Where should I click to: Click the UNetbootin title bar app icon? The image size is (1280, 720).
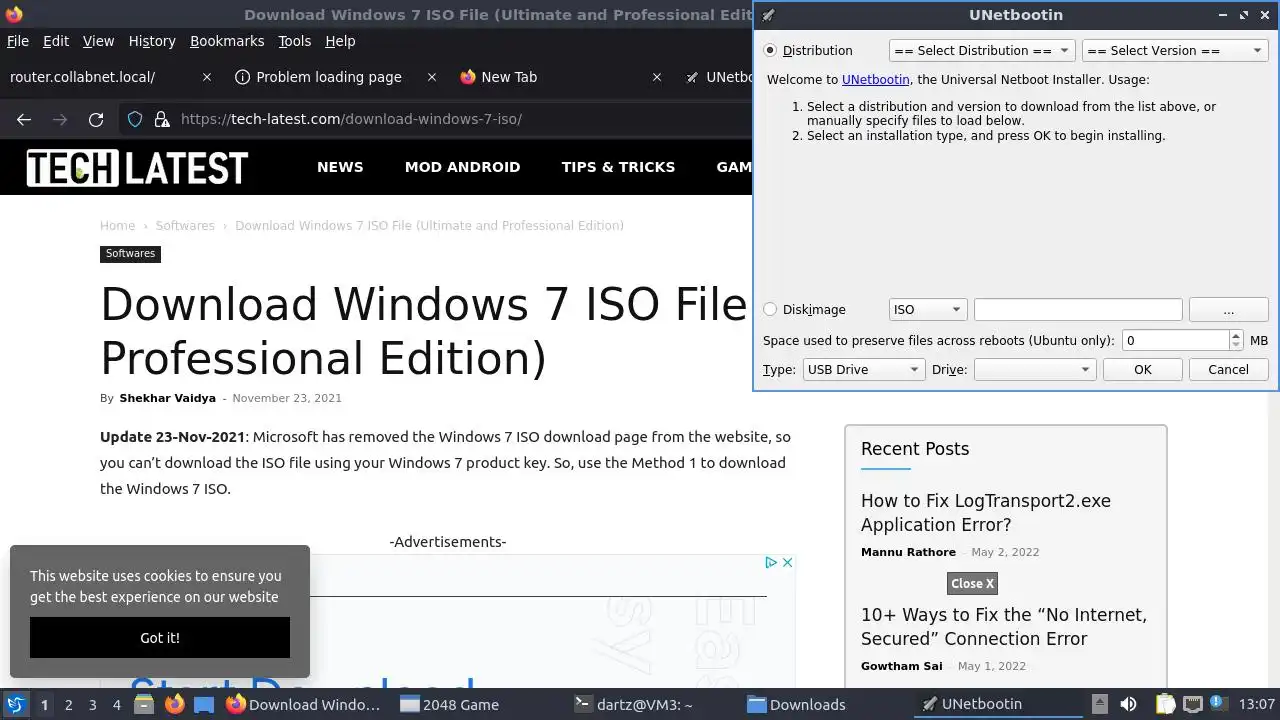click(768, 15)
